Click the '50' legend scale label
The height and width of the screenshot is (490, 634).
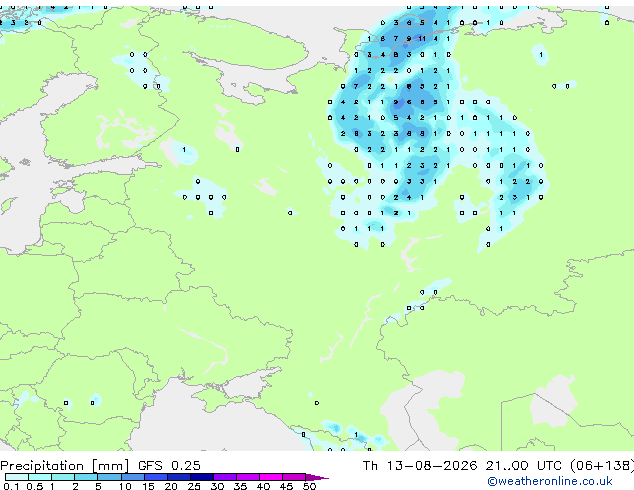pyautogui.click(x=309, y=486)
